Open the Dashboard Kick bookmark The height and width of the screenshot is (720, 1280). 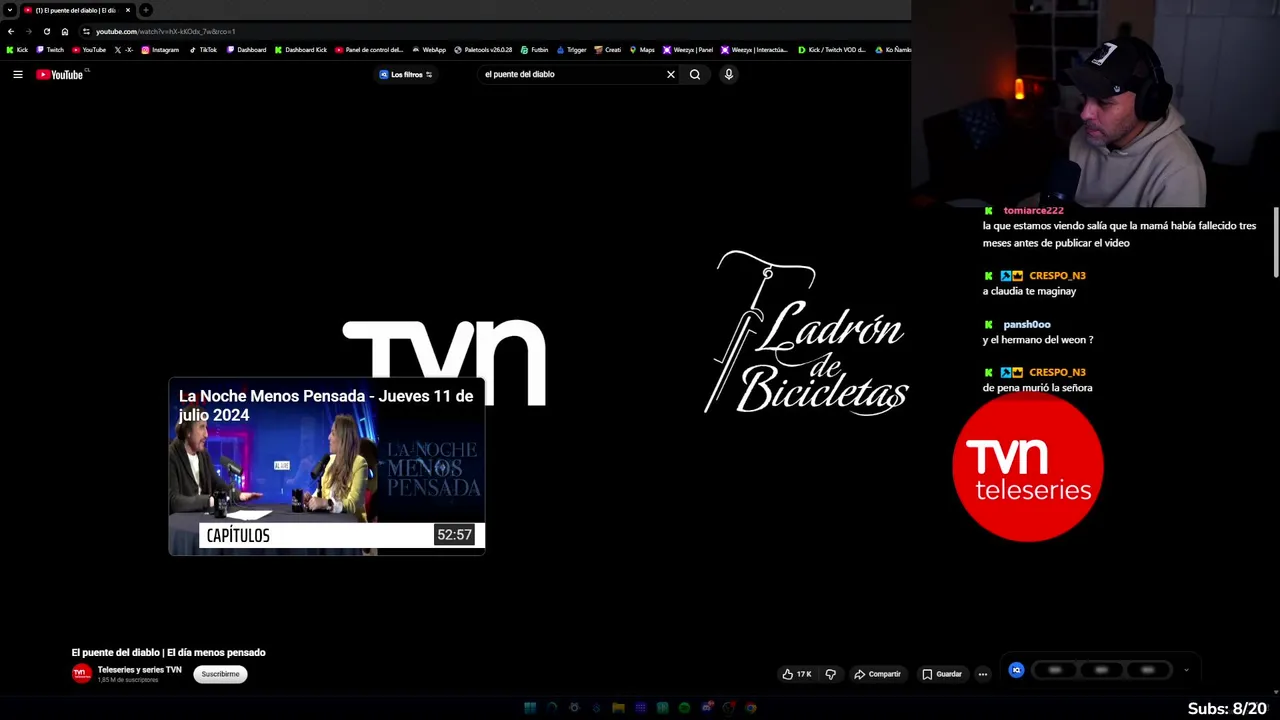pyautogui.click(x=300, y=49)
